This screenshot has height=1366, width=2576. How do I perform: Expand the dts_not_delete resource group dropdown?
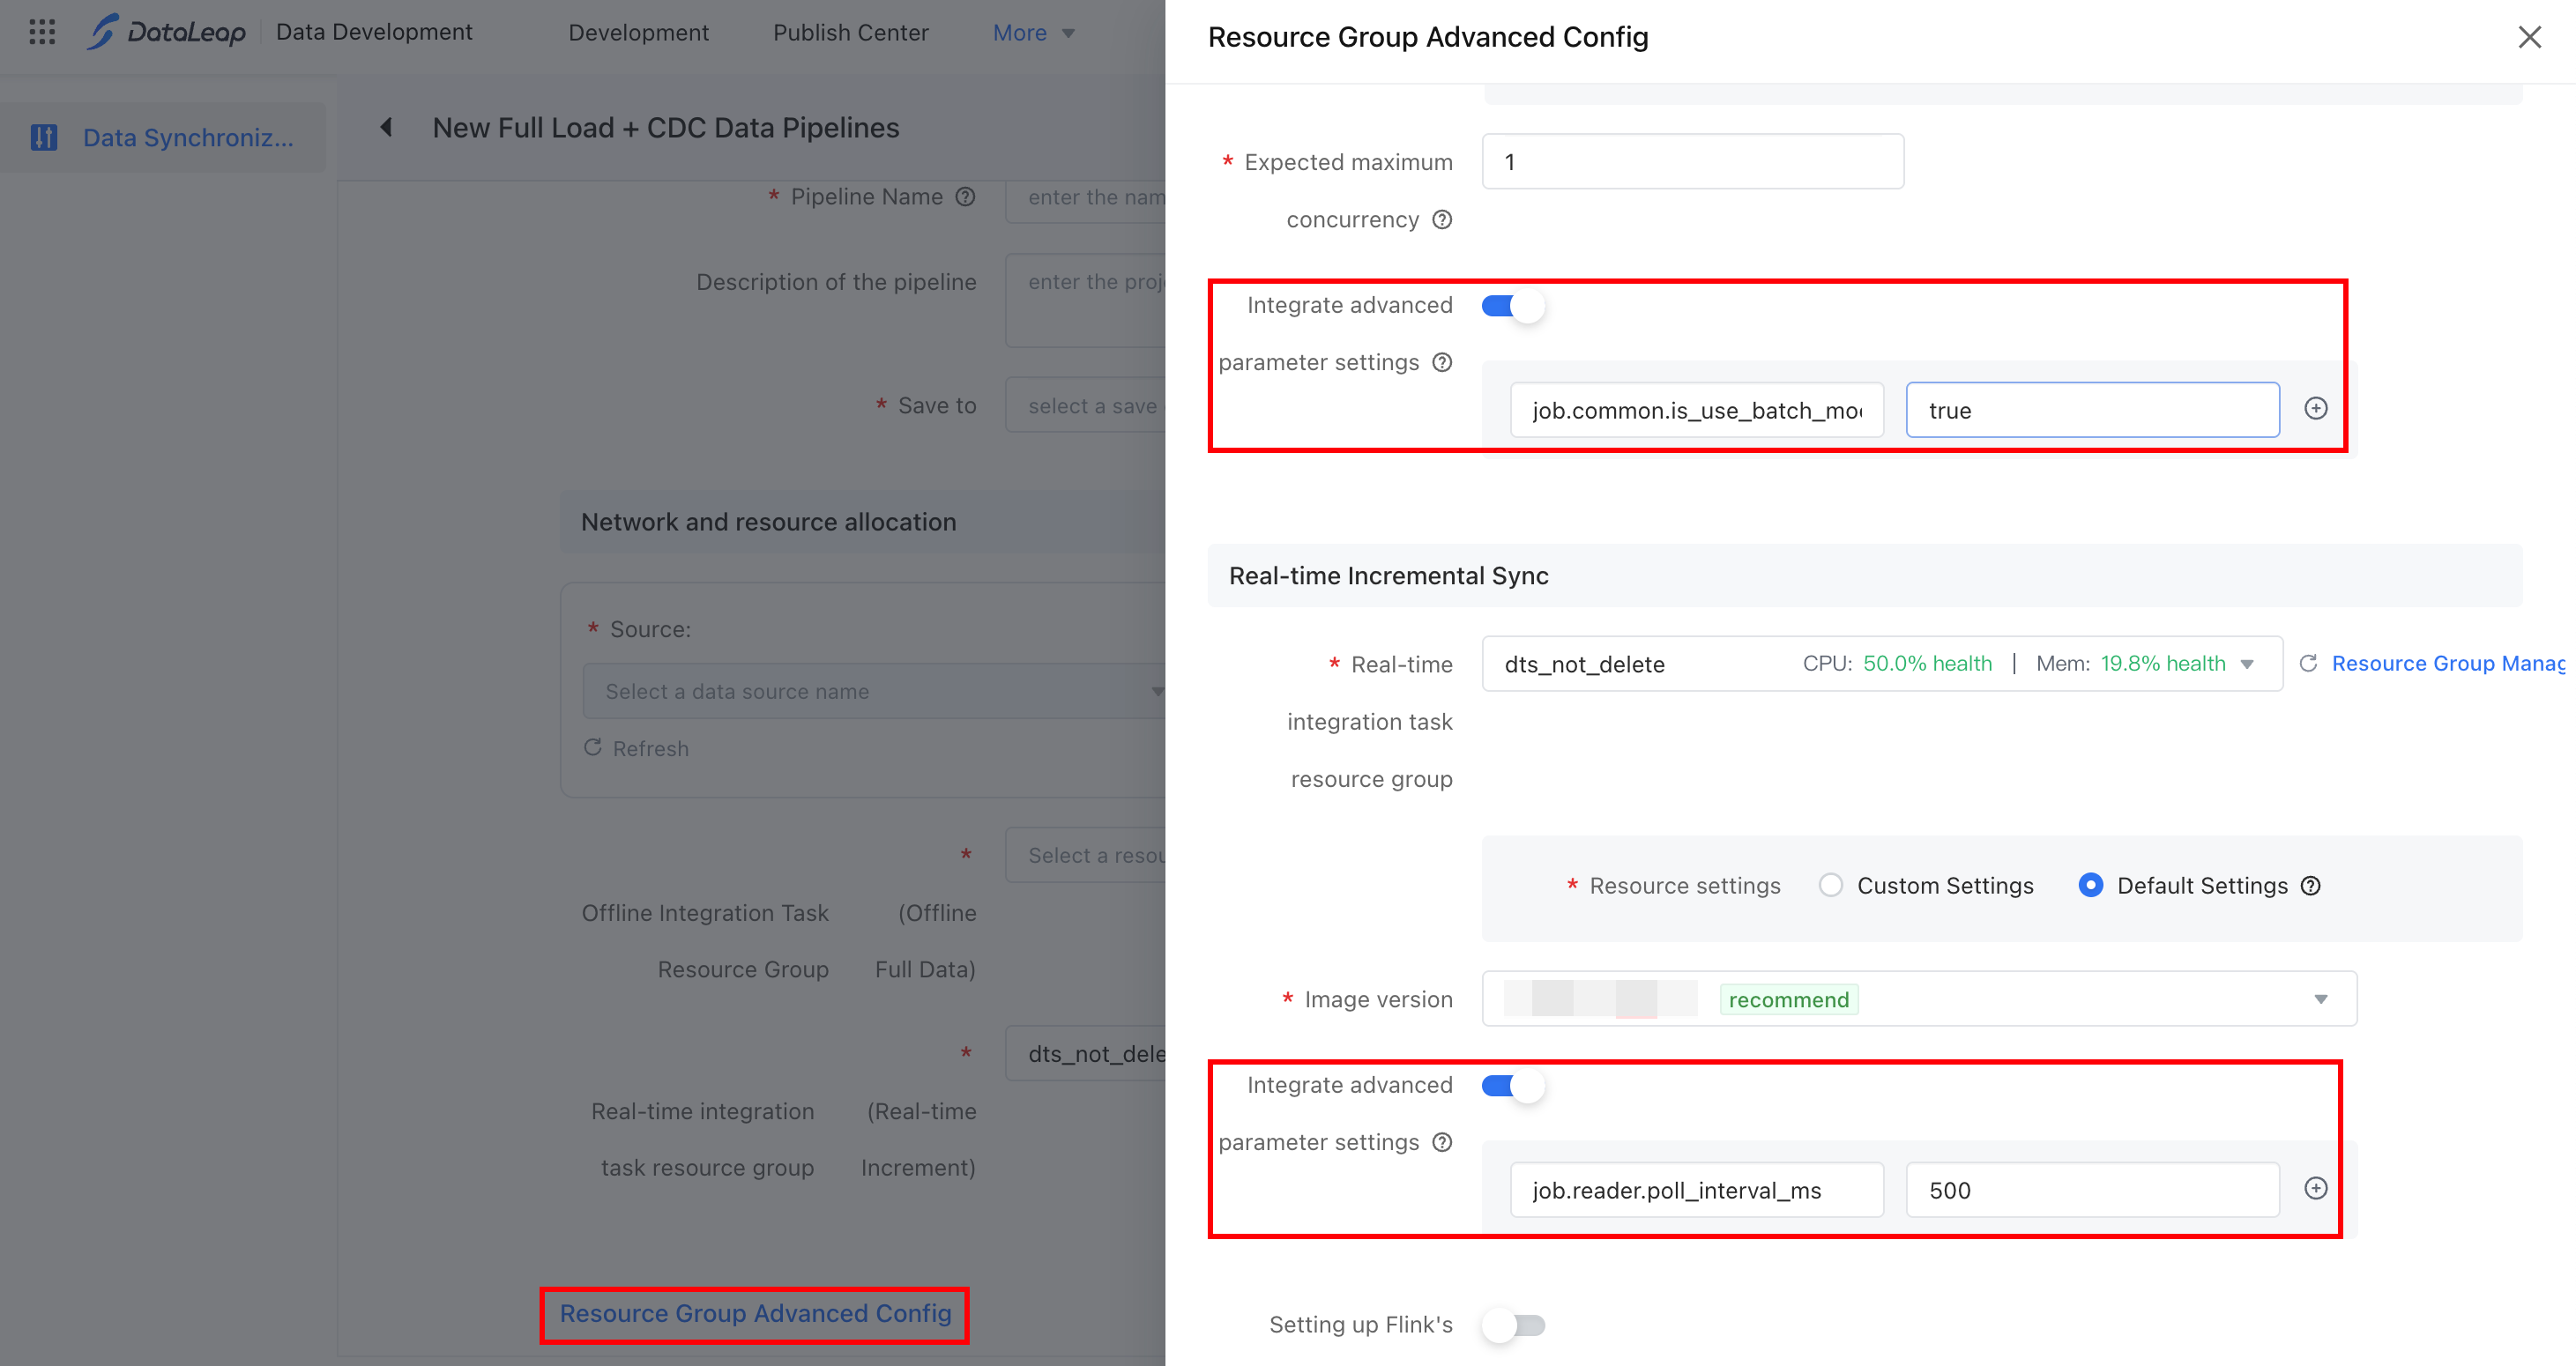(1882, 664)
